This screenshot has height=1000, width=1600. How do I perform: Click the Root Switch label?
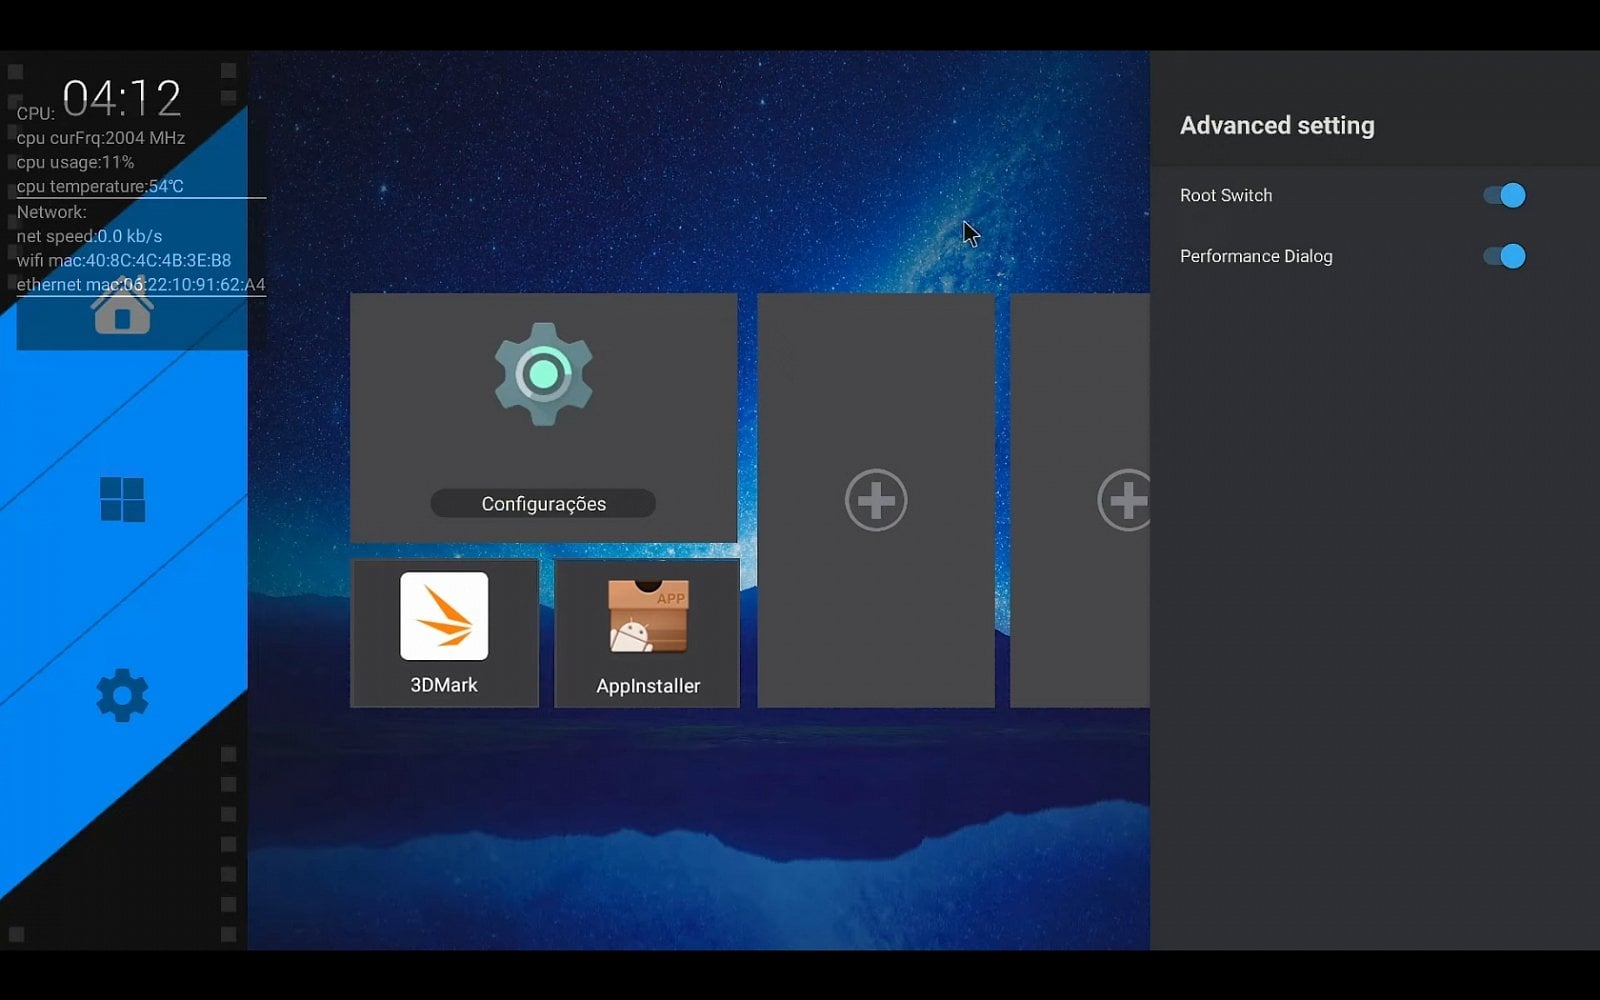[1225, 195]
